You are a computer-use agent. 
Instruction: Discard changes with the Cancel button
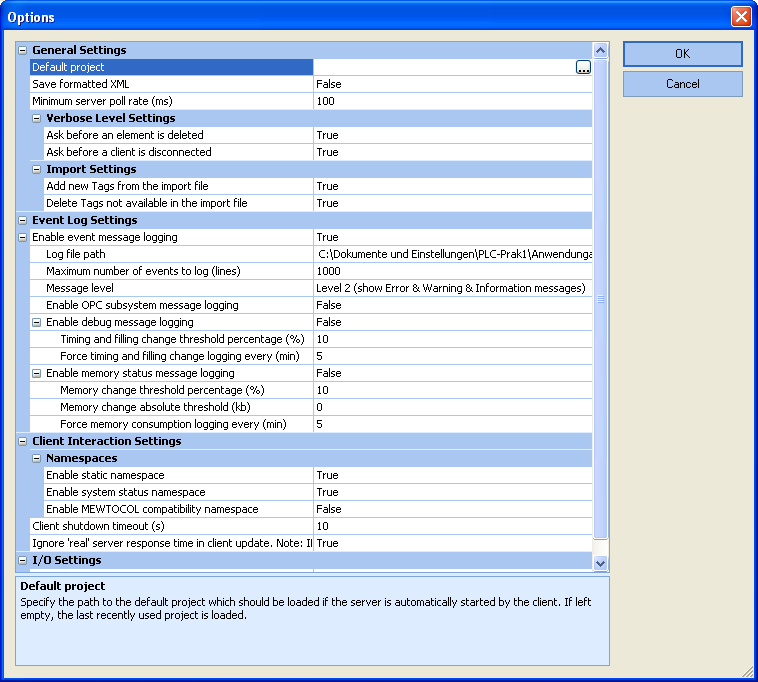click(683, 84)
